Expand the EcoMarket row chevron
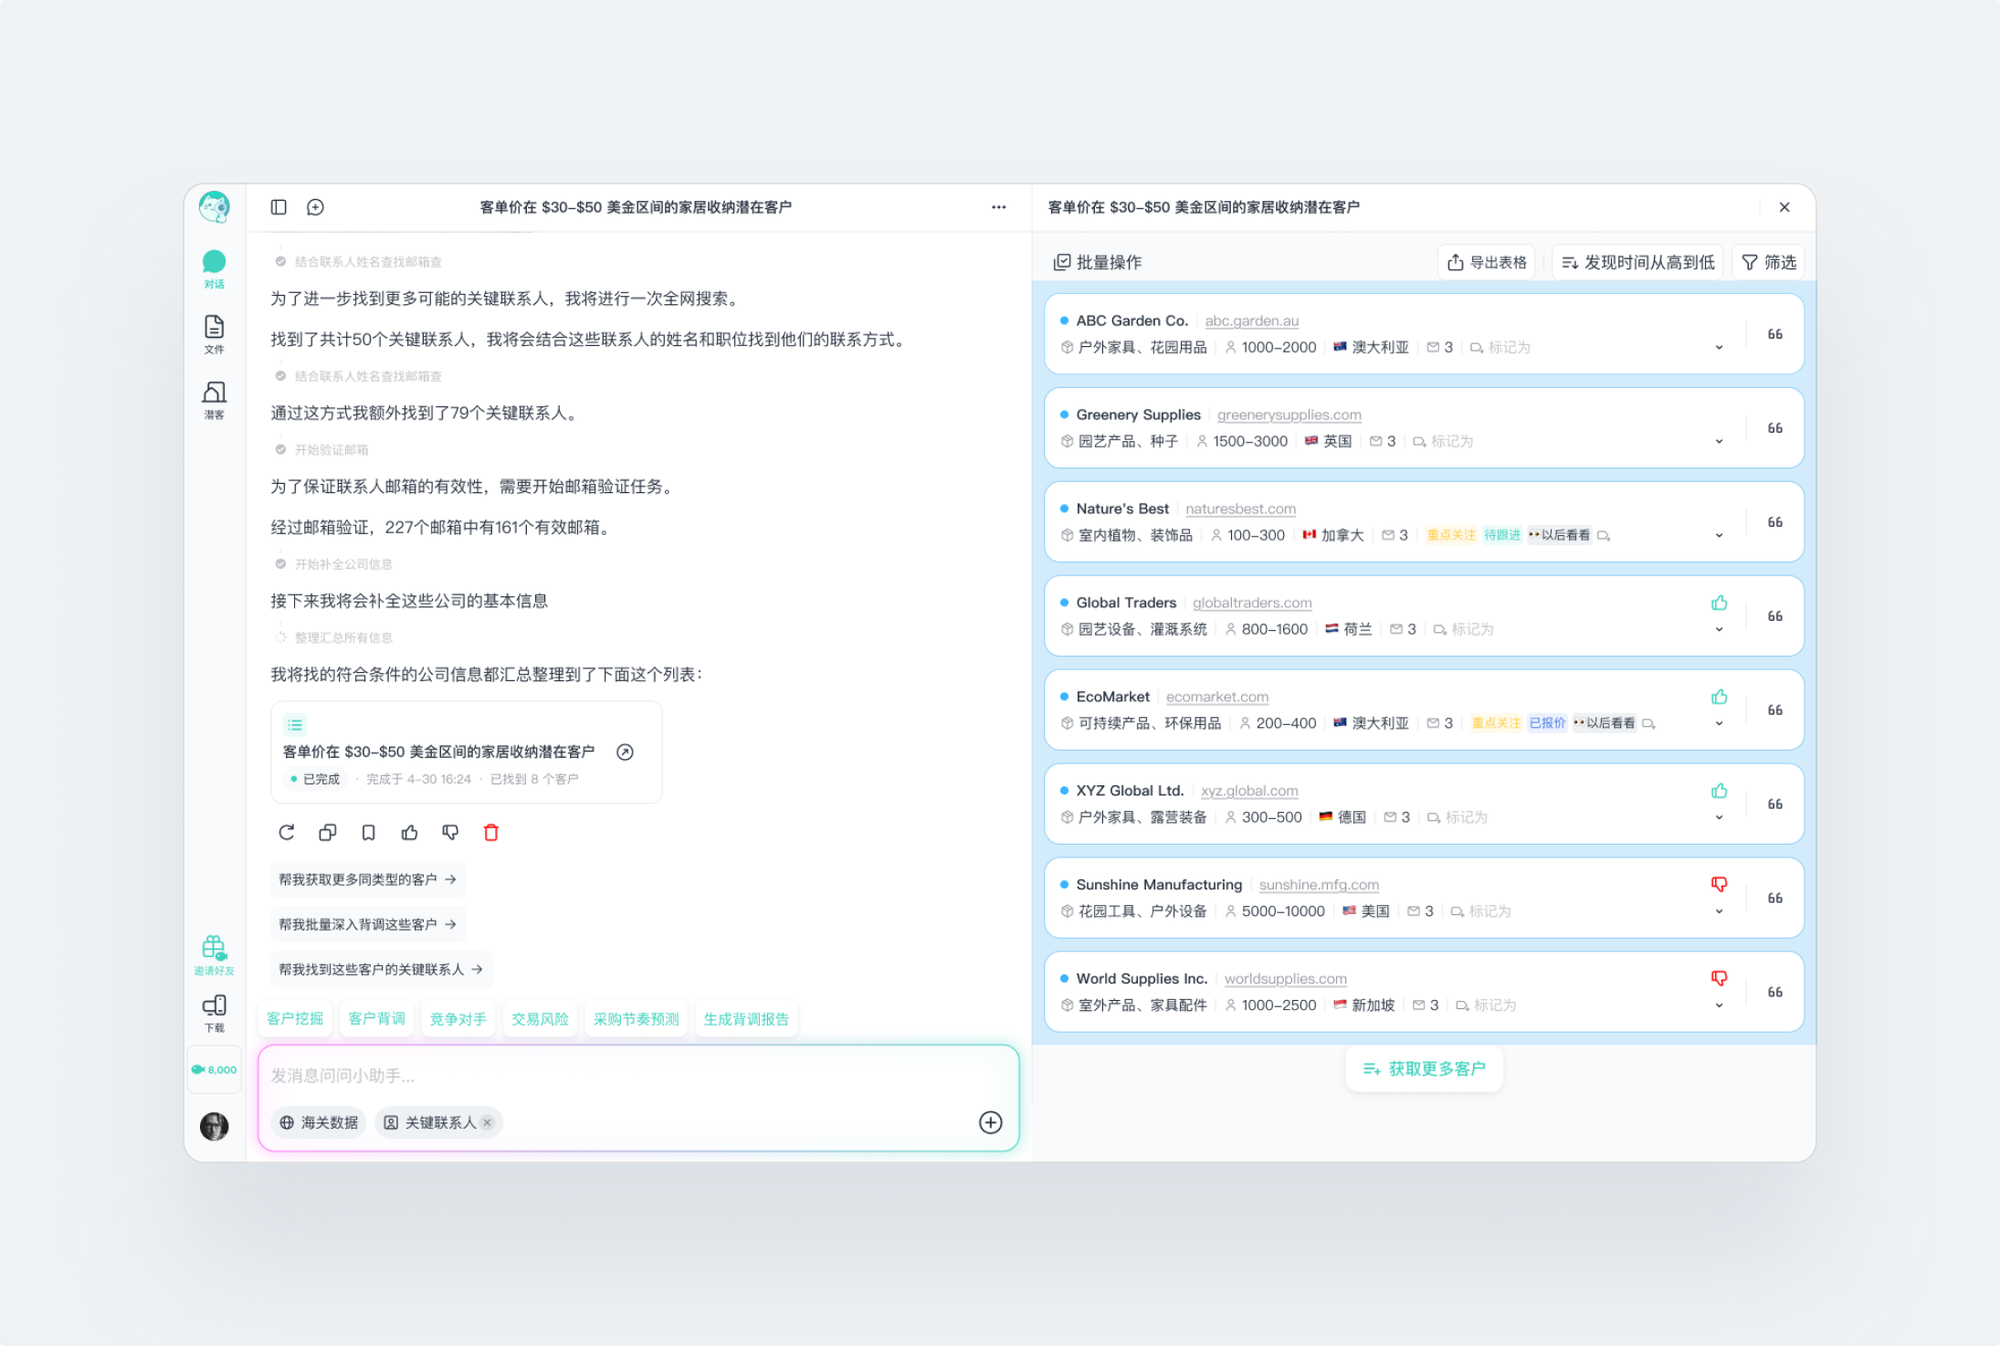This screenshot has height=1346, width=2000. [1719, 724]
